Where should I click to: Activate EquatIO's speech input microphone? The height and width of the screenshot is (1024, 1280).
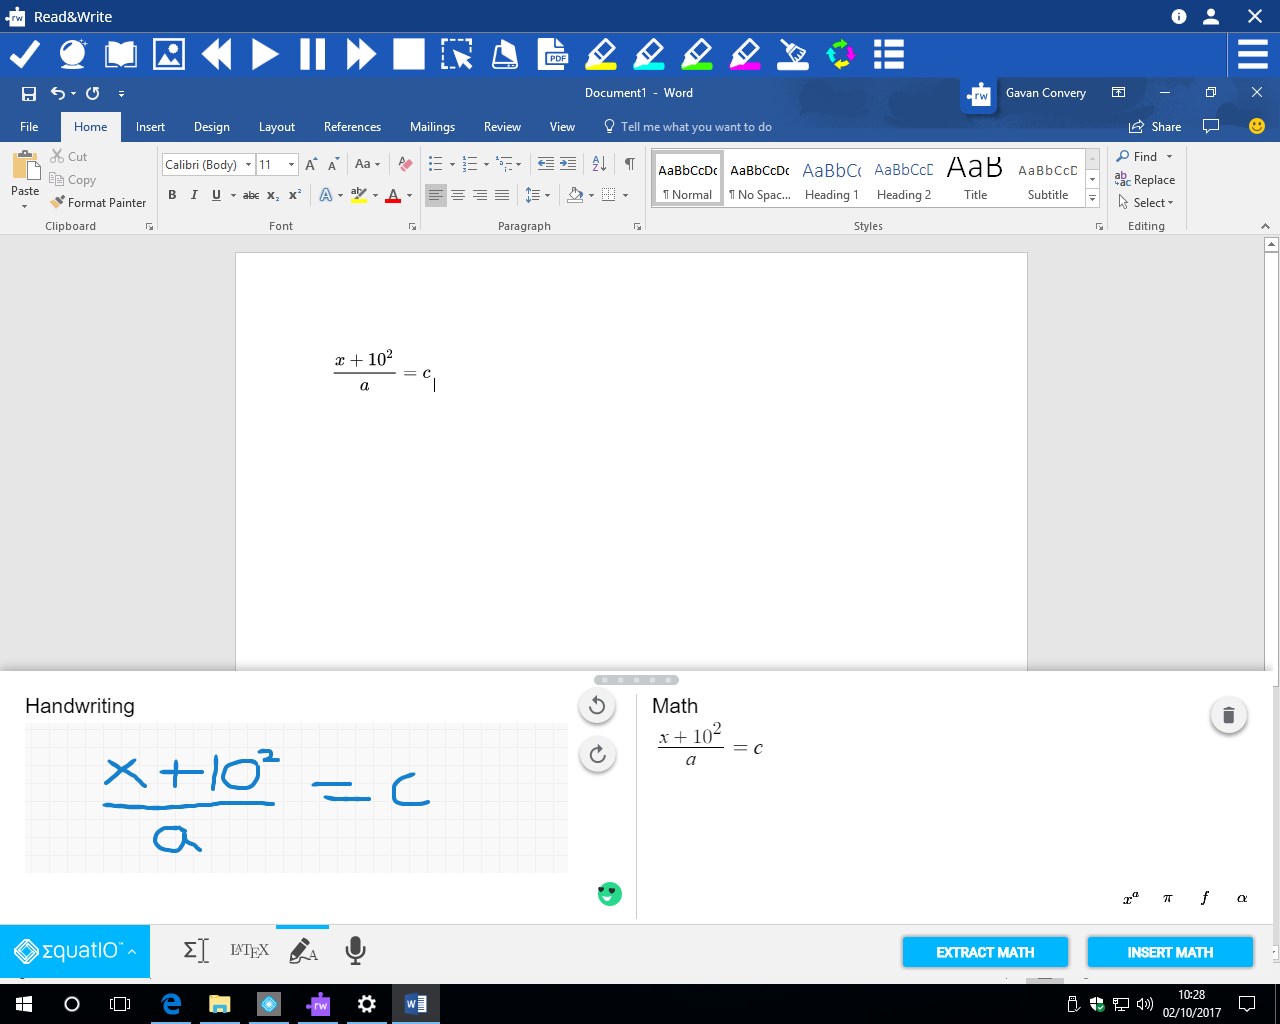[355, 950]
